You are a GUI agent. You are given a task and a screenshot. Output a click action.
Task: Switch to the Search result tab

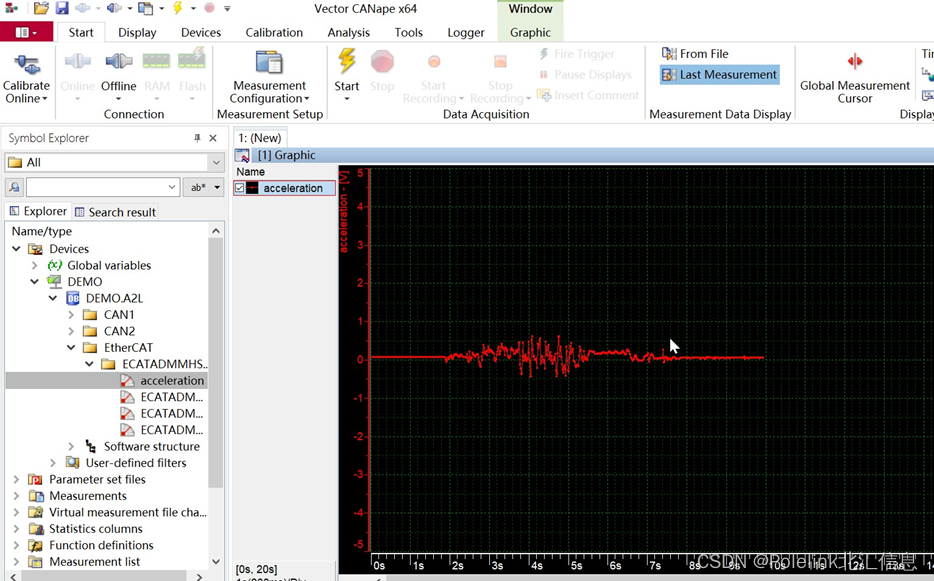pos(116,212)
